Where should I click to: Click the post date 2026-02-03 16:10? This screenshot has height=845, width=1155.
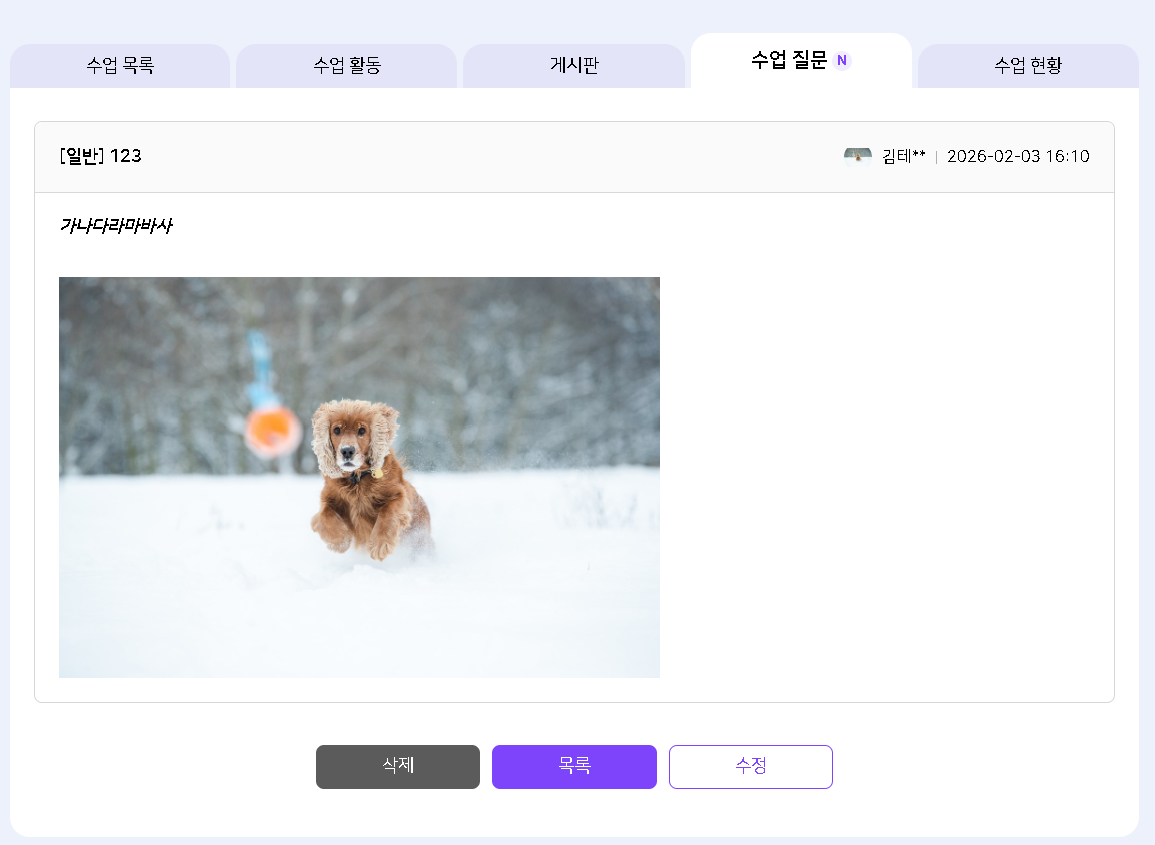coord(1018,156)
